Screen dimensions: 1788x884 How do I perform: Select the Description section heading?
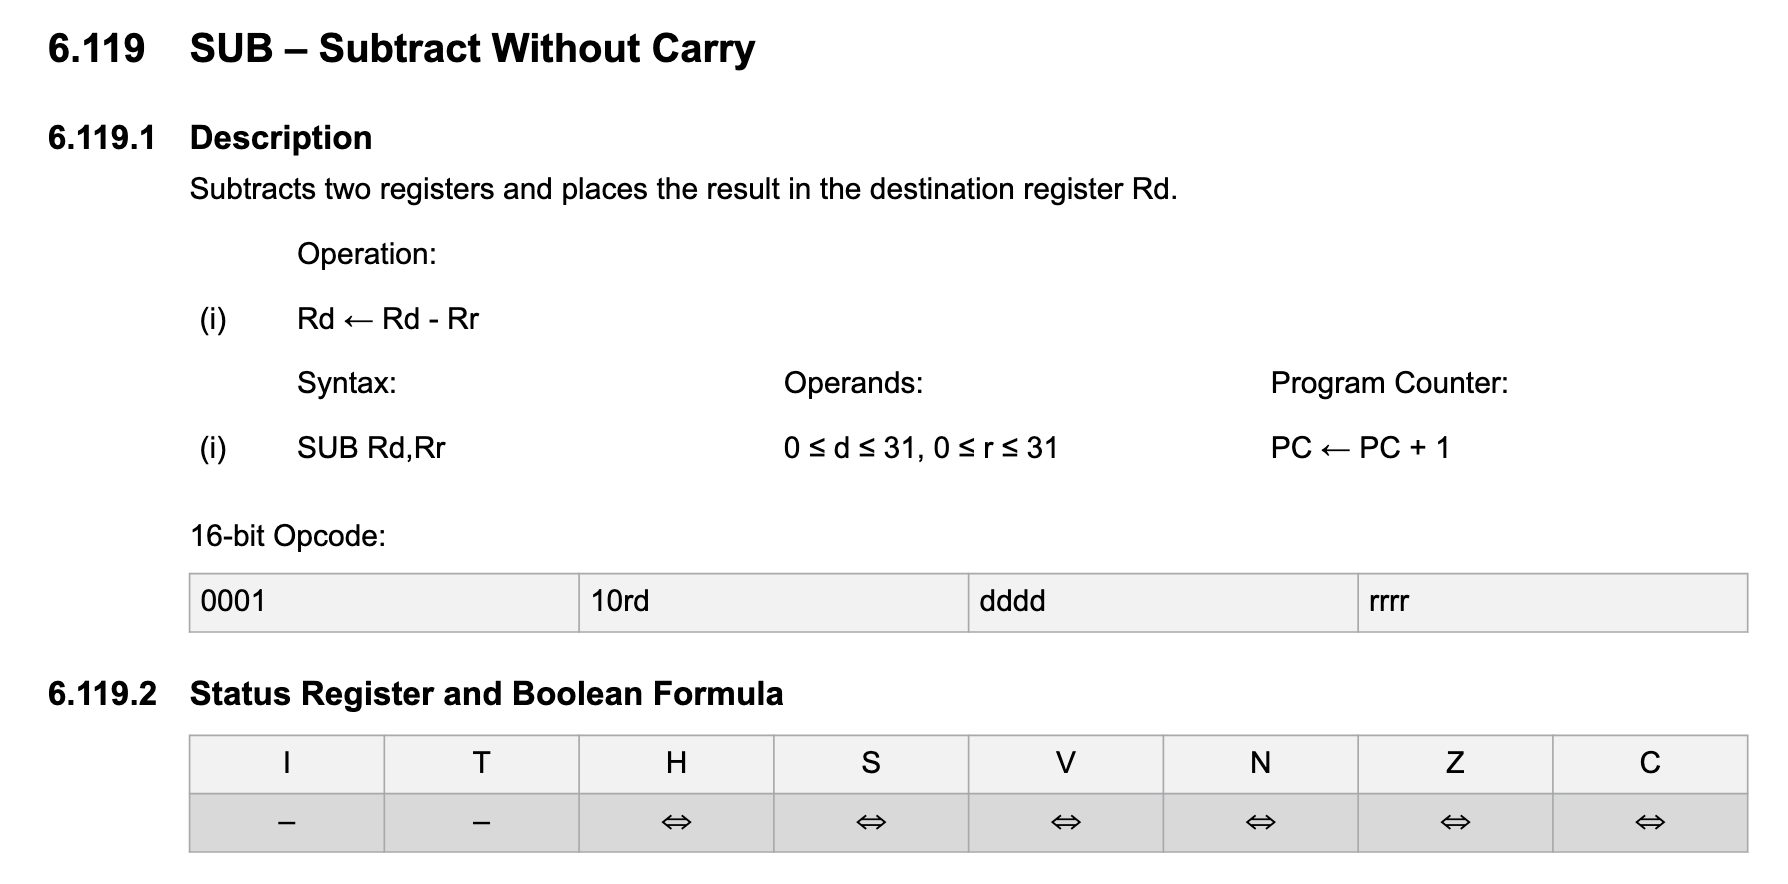pyautogui.click(x=281, y=138)
